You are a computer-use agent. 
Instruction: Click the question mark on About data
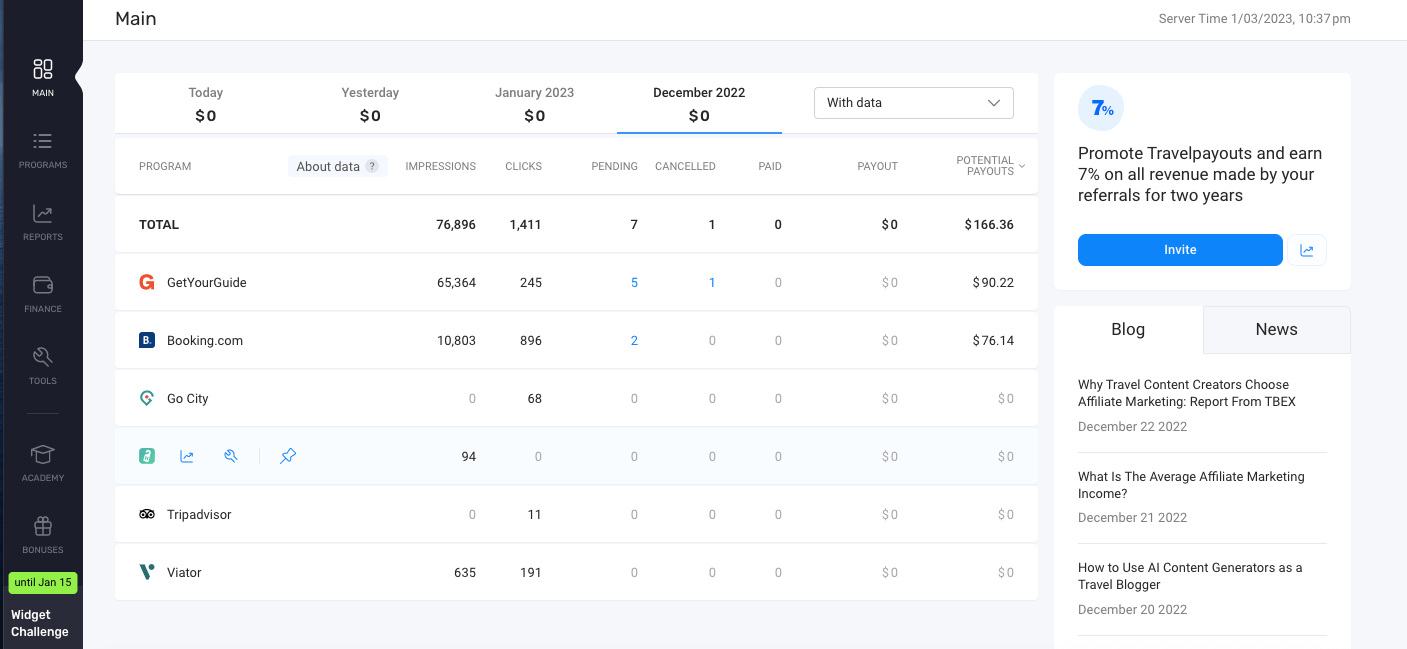(372, 167)
